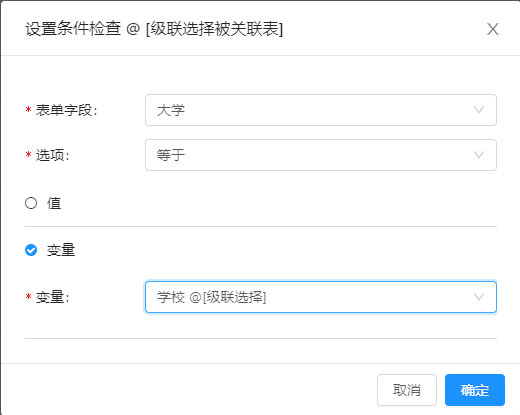Click the chevron arrow in 变量 dropdown

(x=479, y=297)
